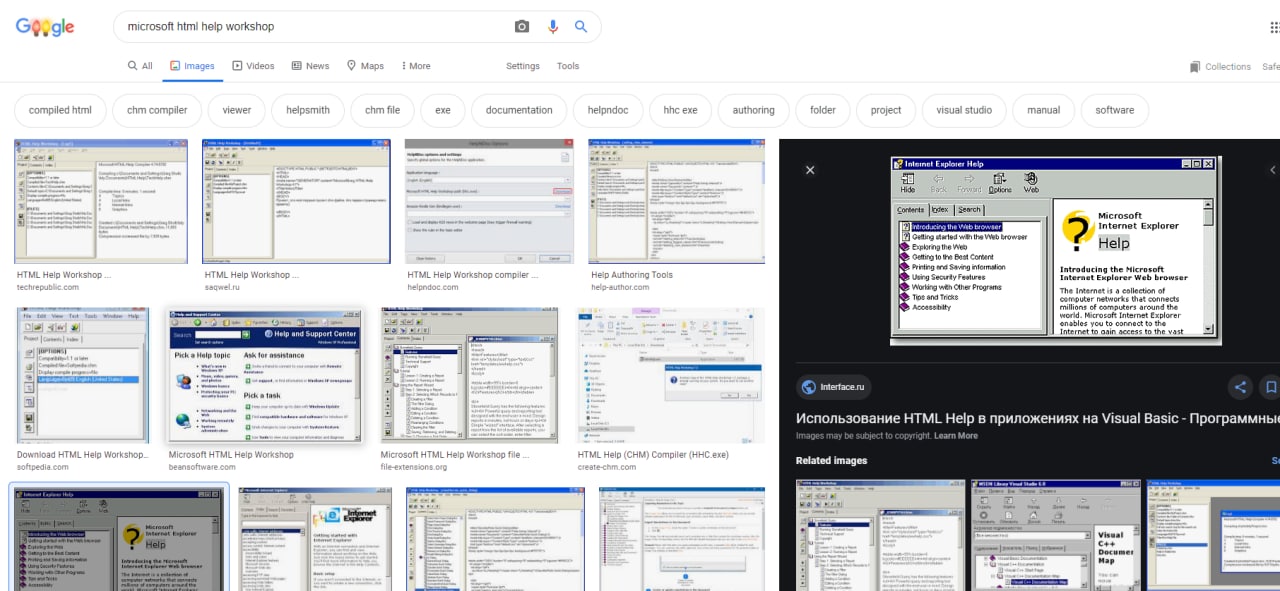Filter by 'compiled html' chip
1280x591 pixels.
(x=60, y=110)
